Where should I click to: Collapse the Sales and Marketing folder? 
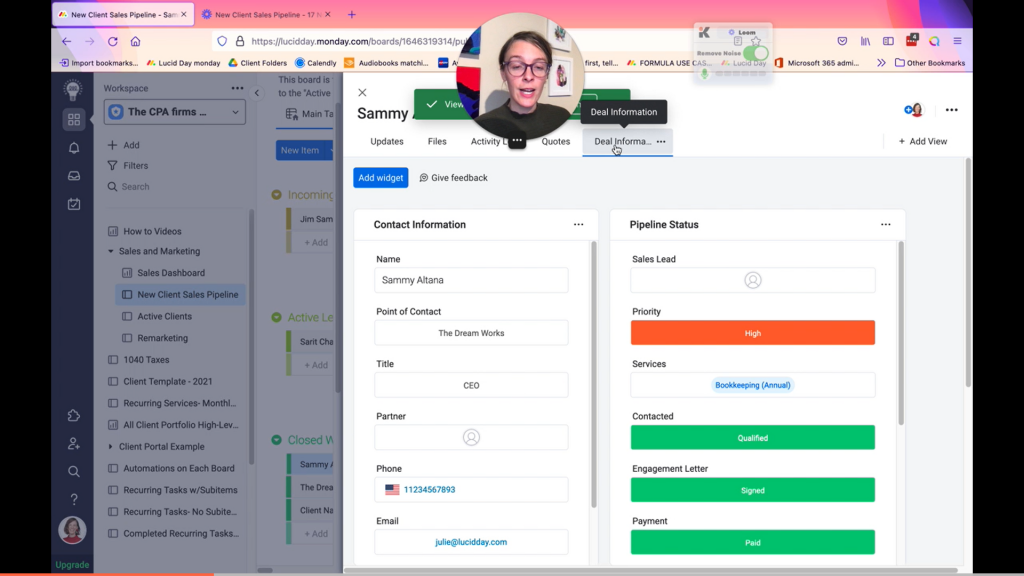coord(110,251)
